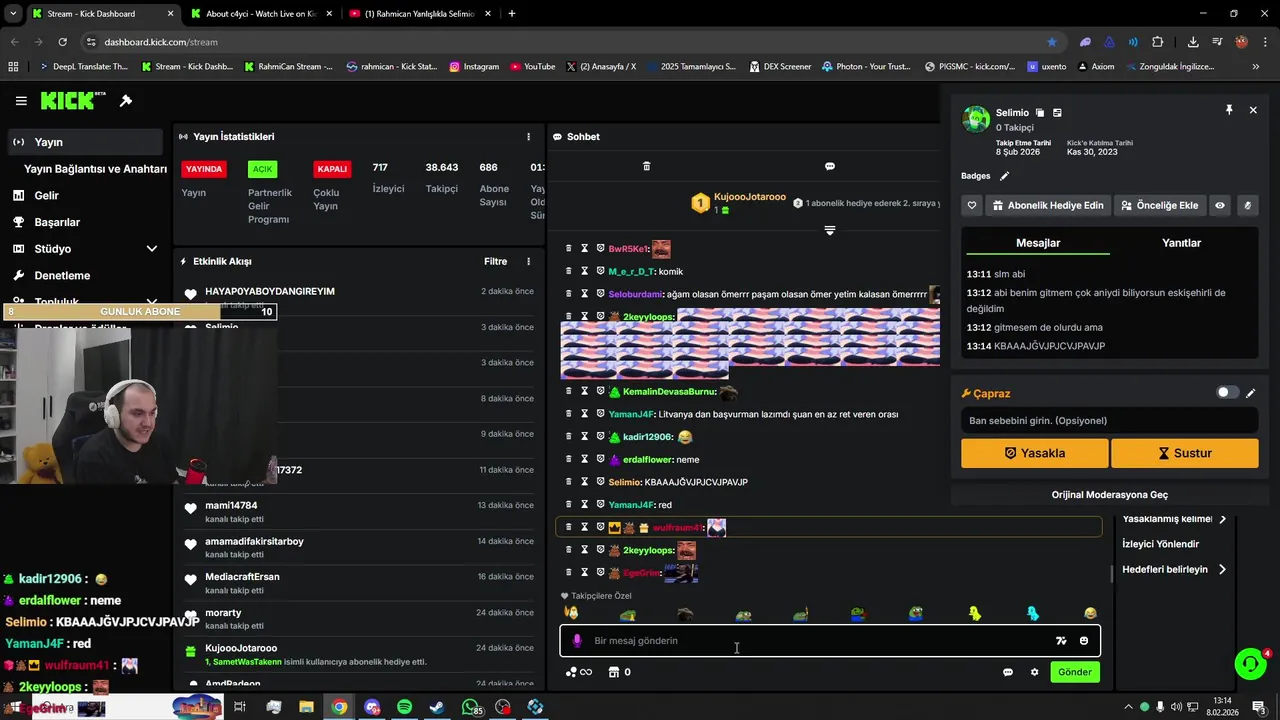Click the yellow Yasakla ban button

click(x=1035, y=453)
